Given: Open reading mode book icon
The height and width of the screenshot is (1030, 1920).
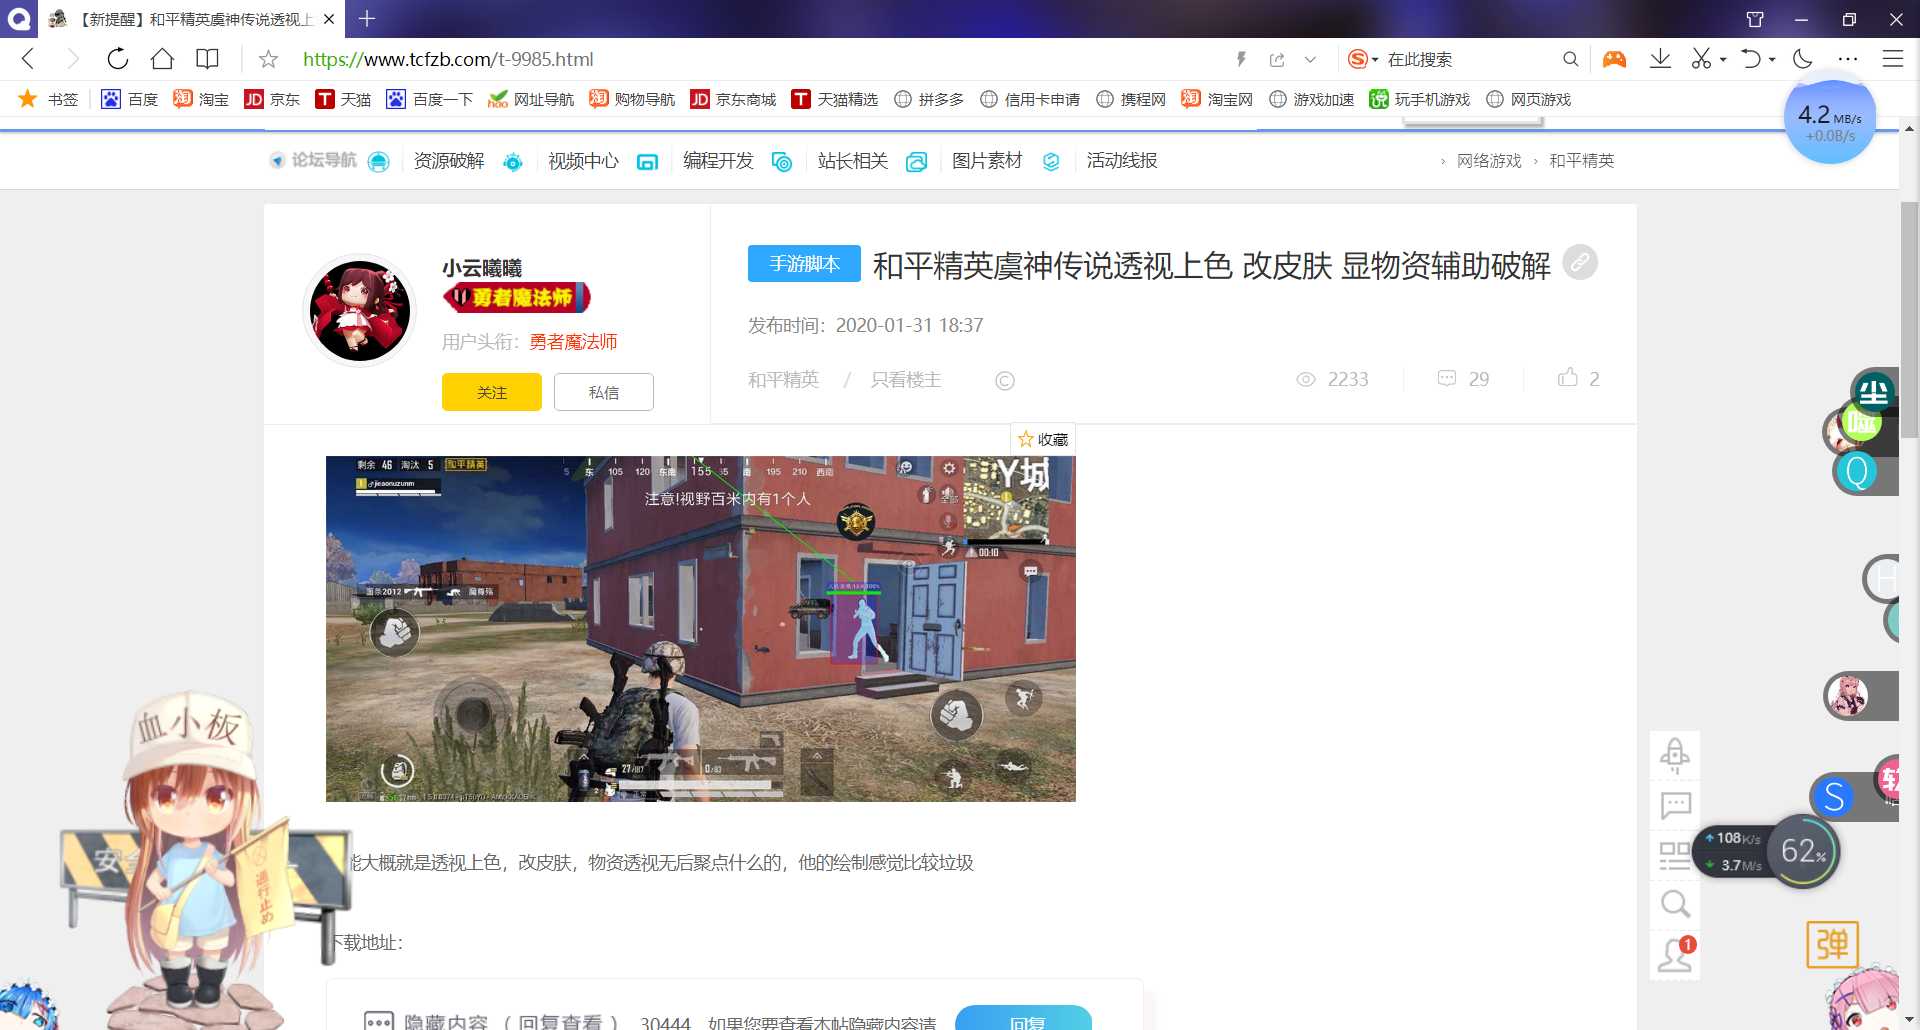Looking at the screenshot, I should click(x=207, y=59).
